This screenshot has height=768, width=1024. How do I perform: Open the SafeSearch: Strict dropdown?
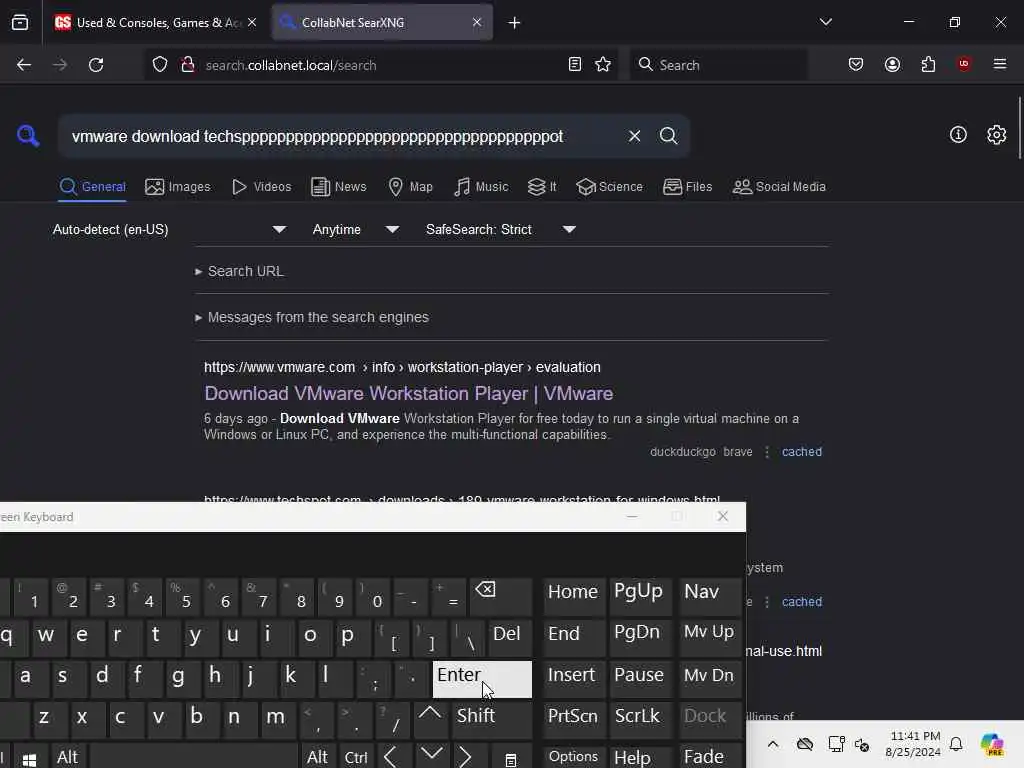pos(500,229)
